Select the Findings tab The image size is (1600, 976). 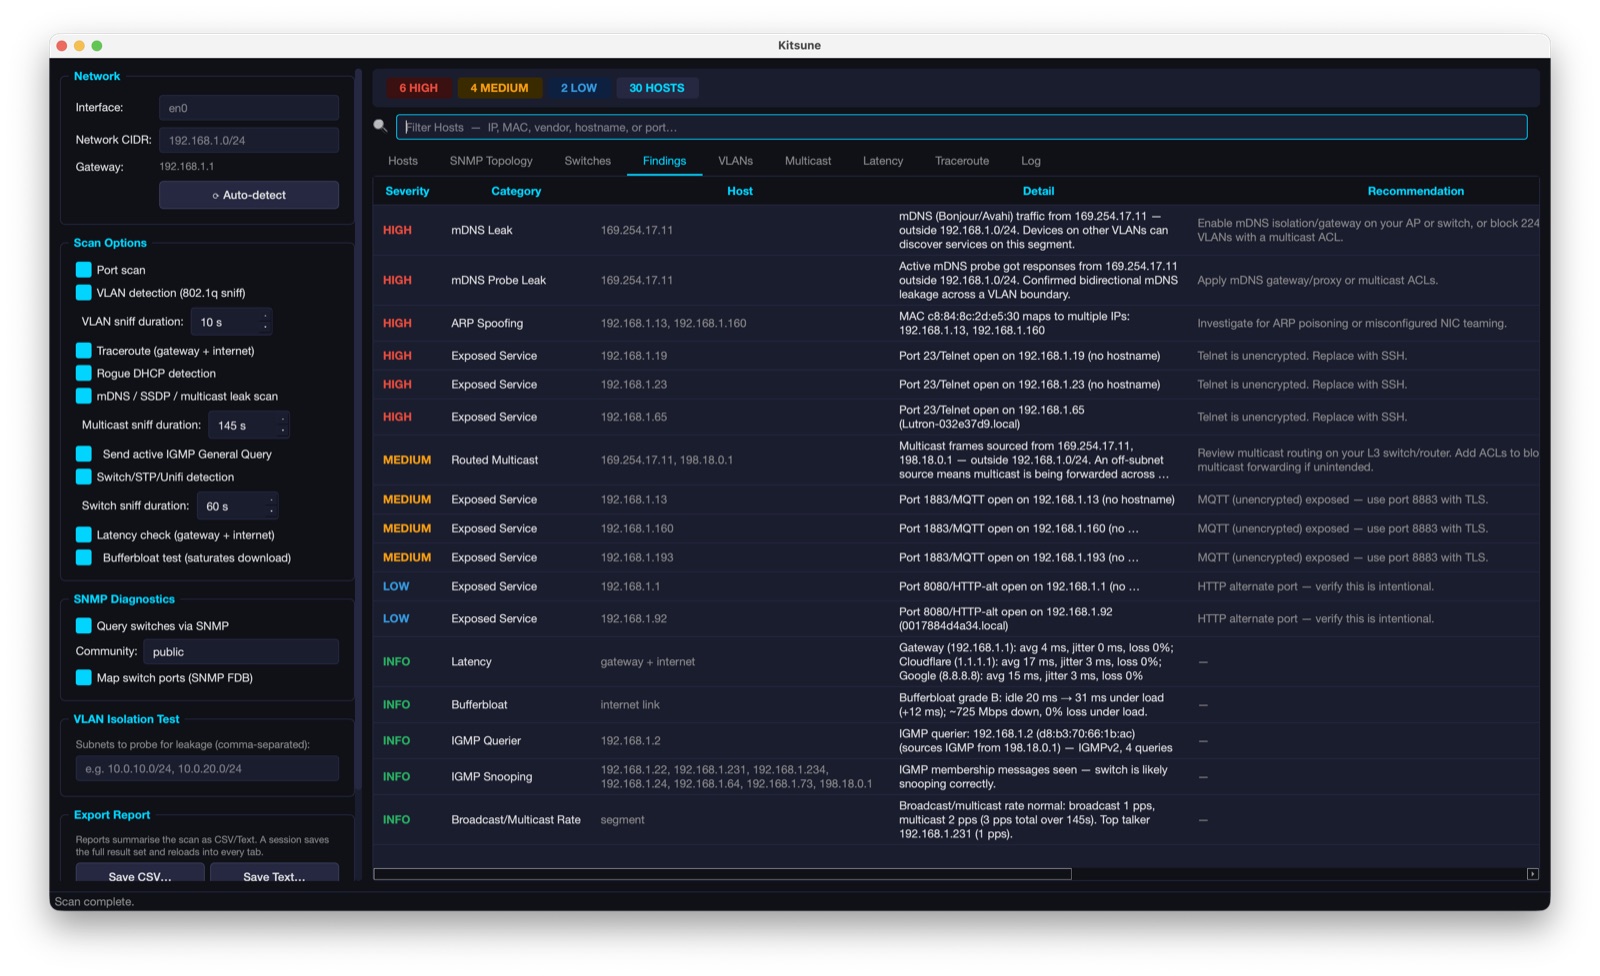coord(664,161)
